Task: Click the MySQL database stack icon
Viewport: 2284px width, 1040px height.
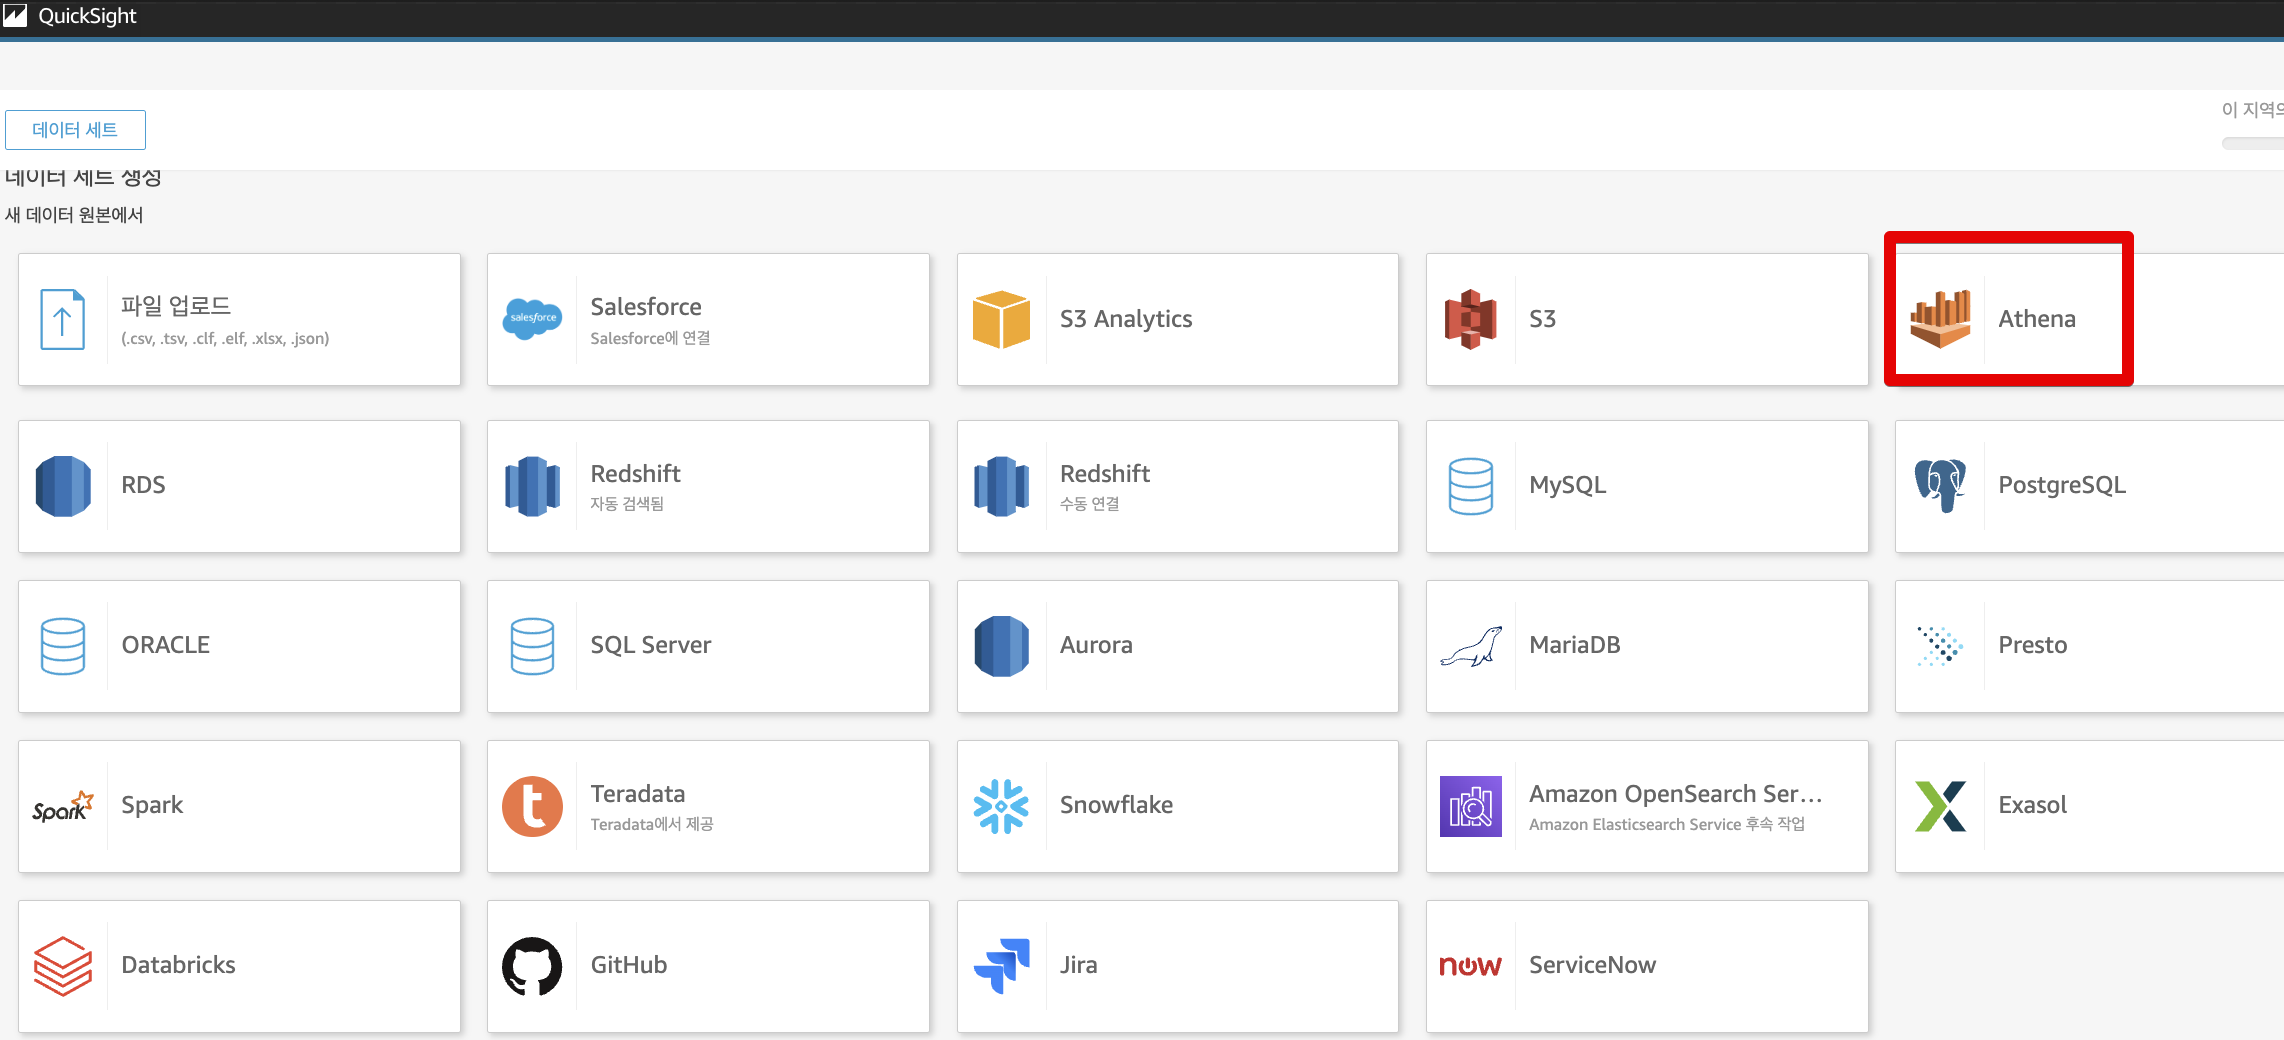Action: click(1470, 486)
